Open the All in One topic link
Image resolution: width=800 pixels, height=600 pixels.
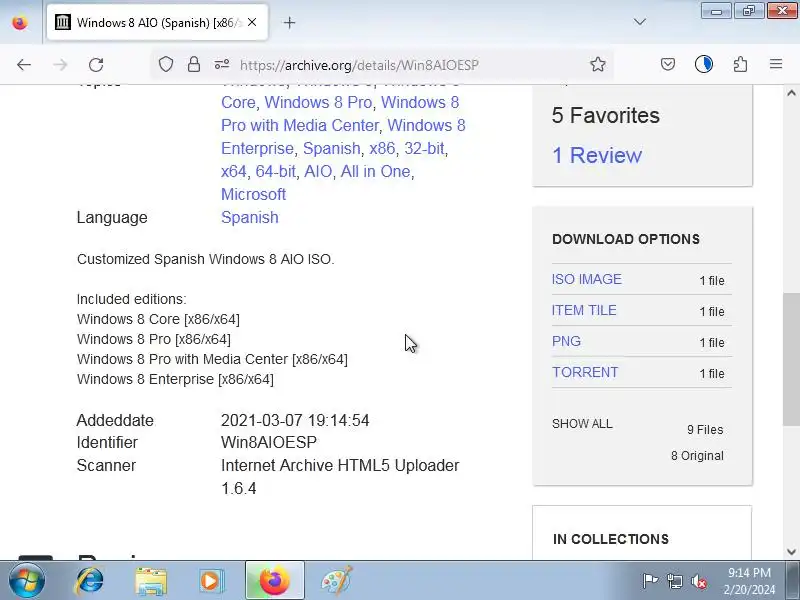point(376,171)
